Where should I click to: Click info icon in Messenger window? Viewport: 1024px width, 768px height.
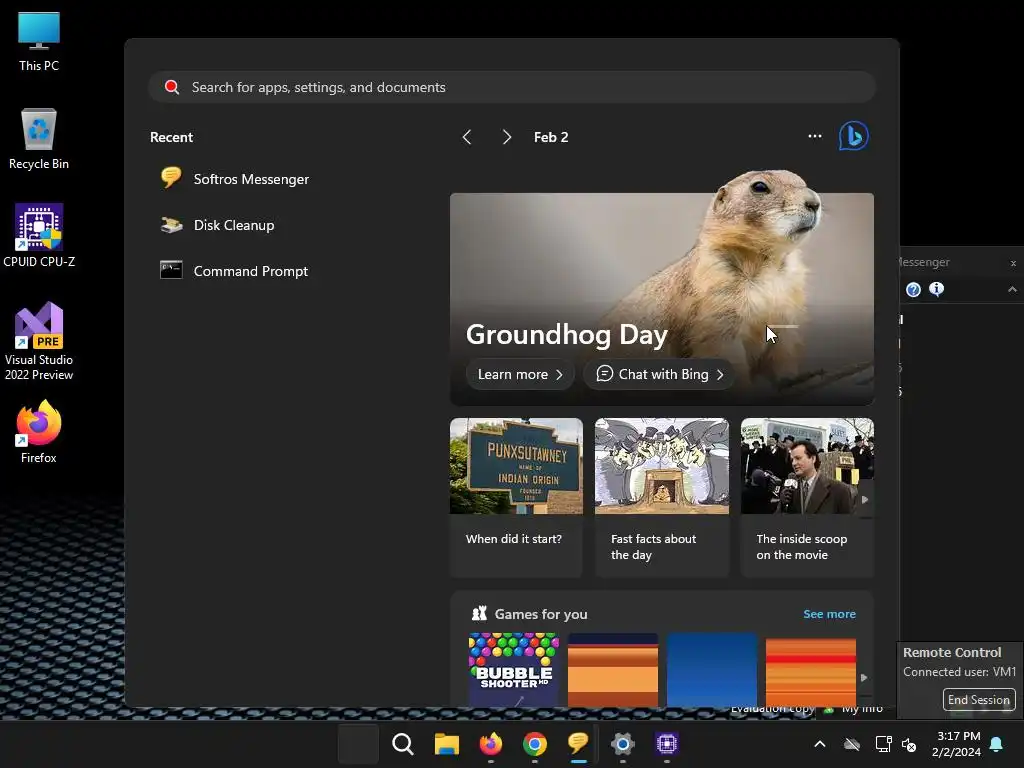click(936, 289)
